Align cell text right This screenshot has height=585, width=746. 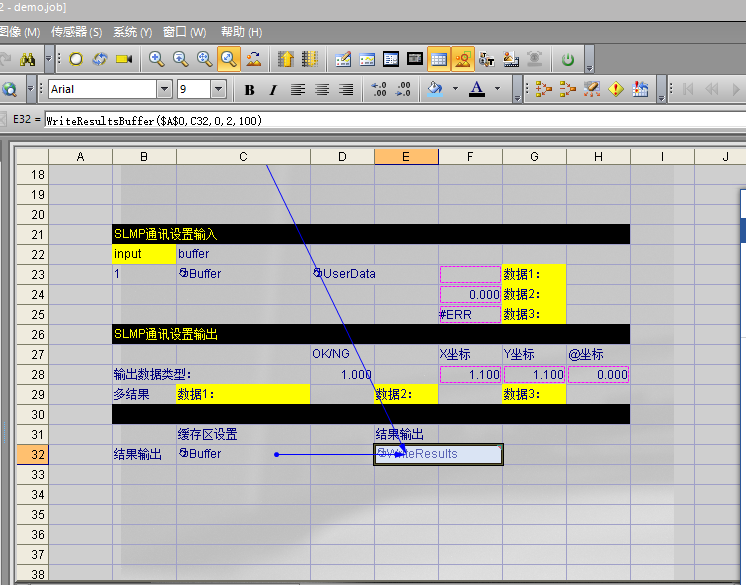tap(346, 89)
